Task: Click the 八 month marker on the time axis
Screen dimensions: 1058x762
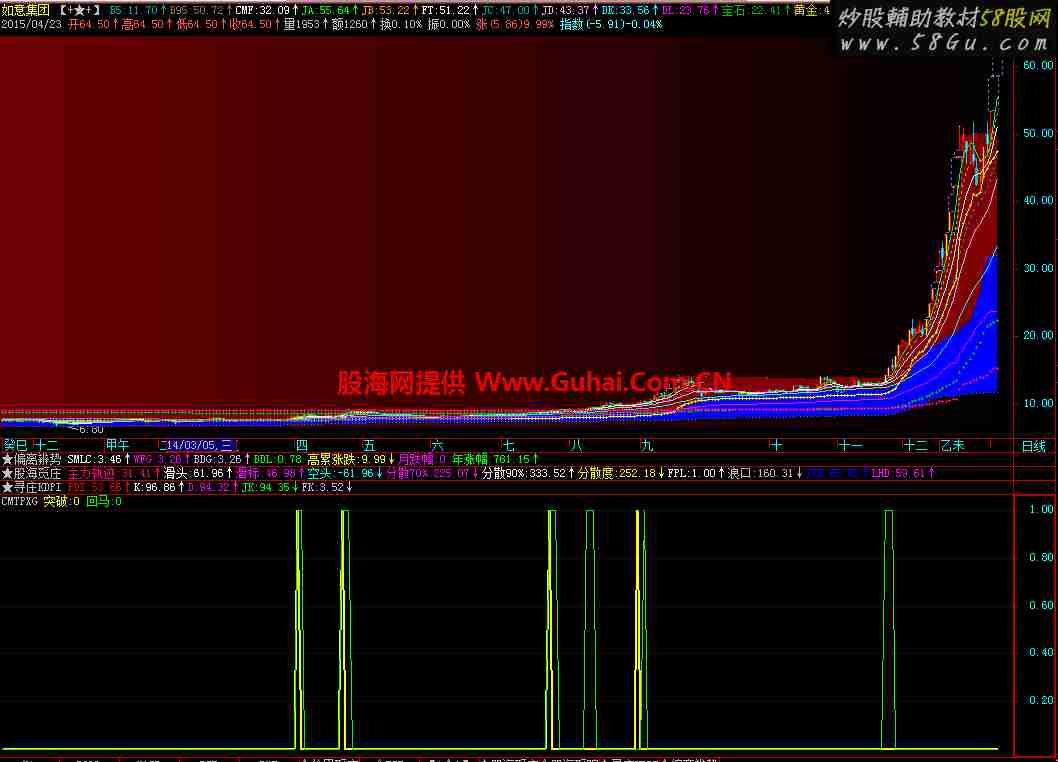Action: point(575,445)
